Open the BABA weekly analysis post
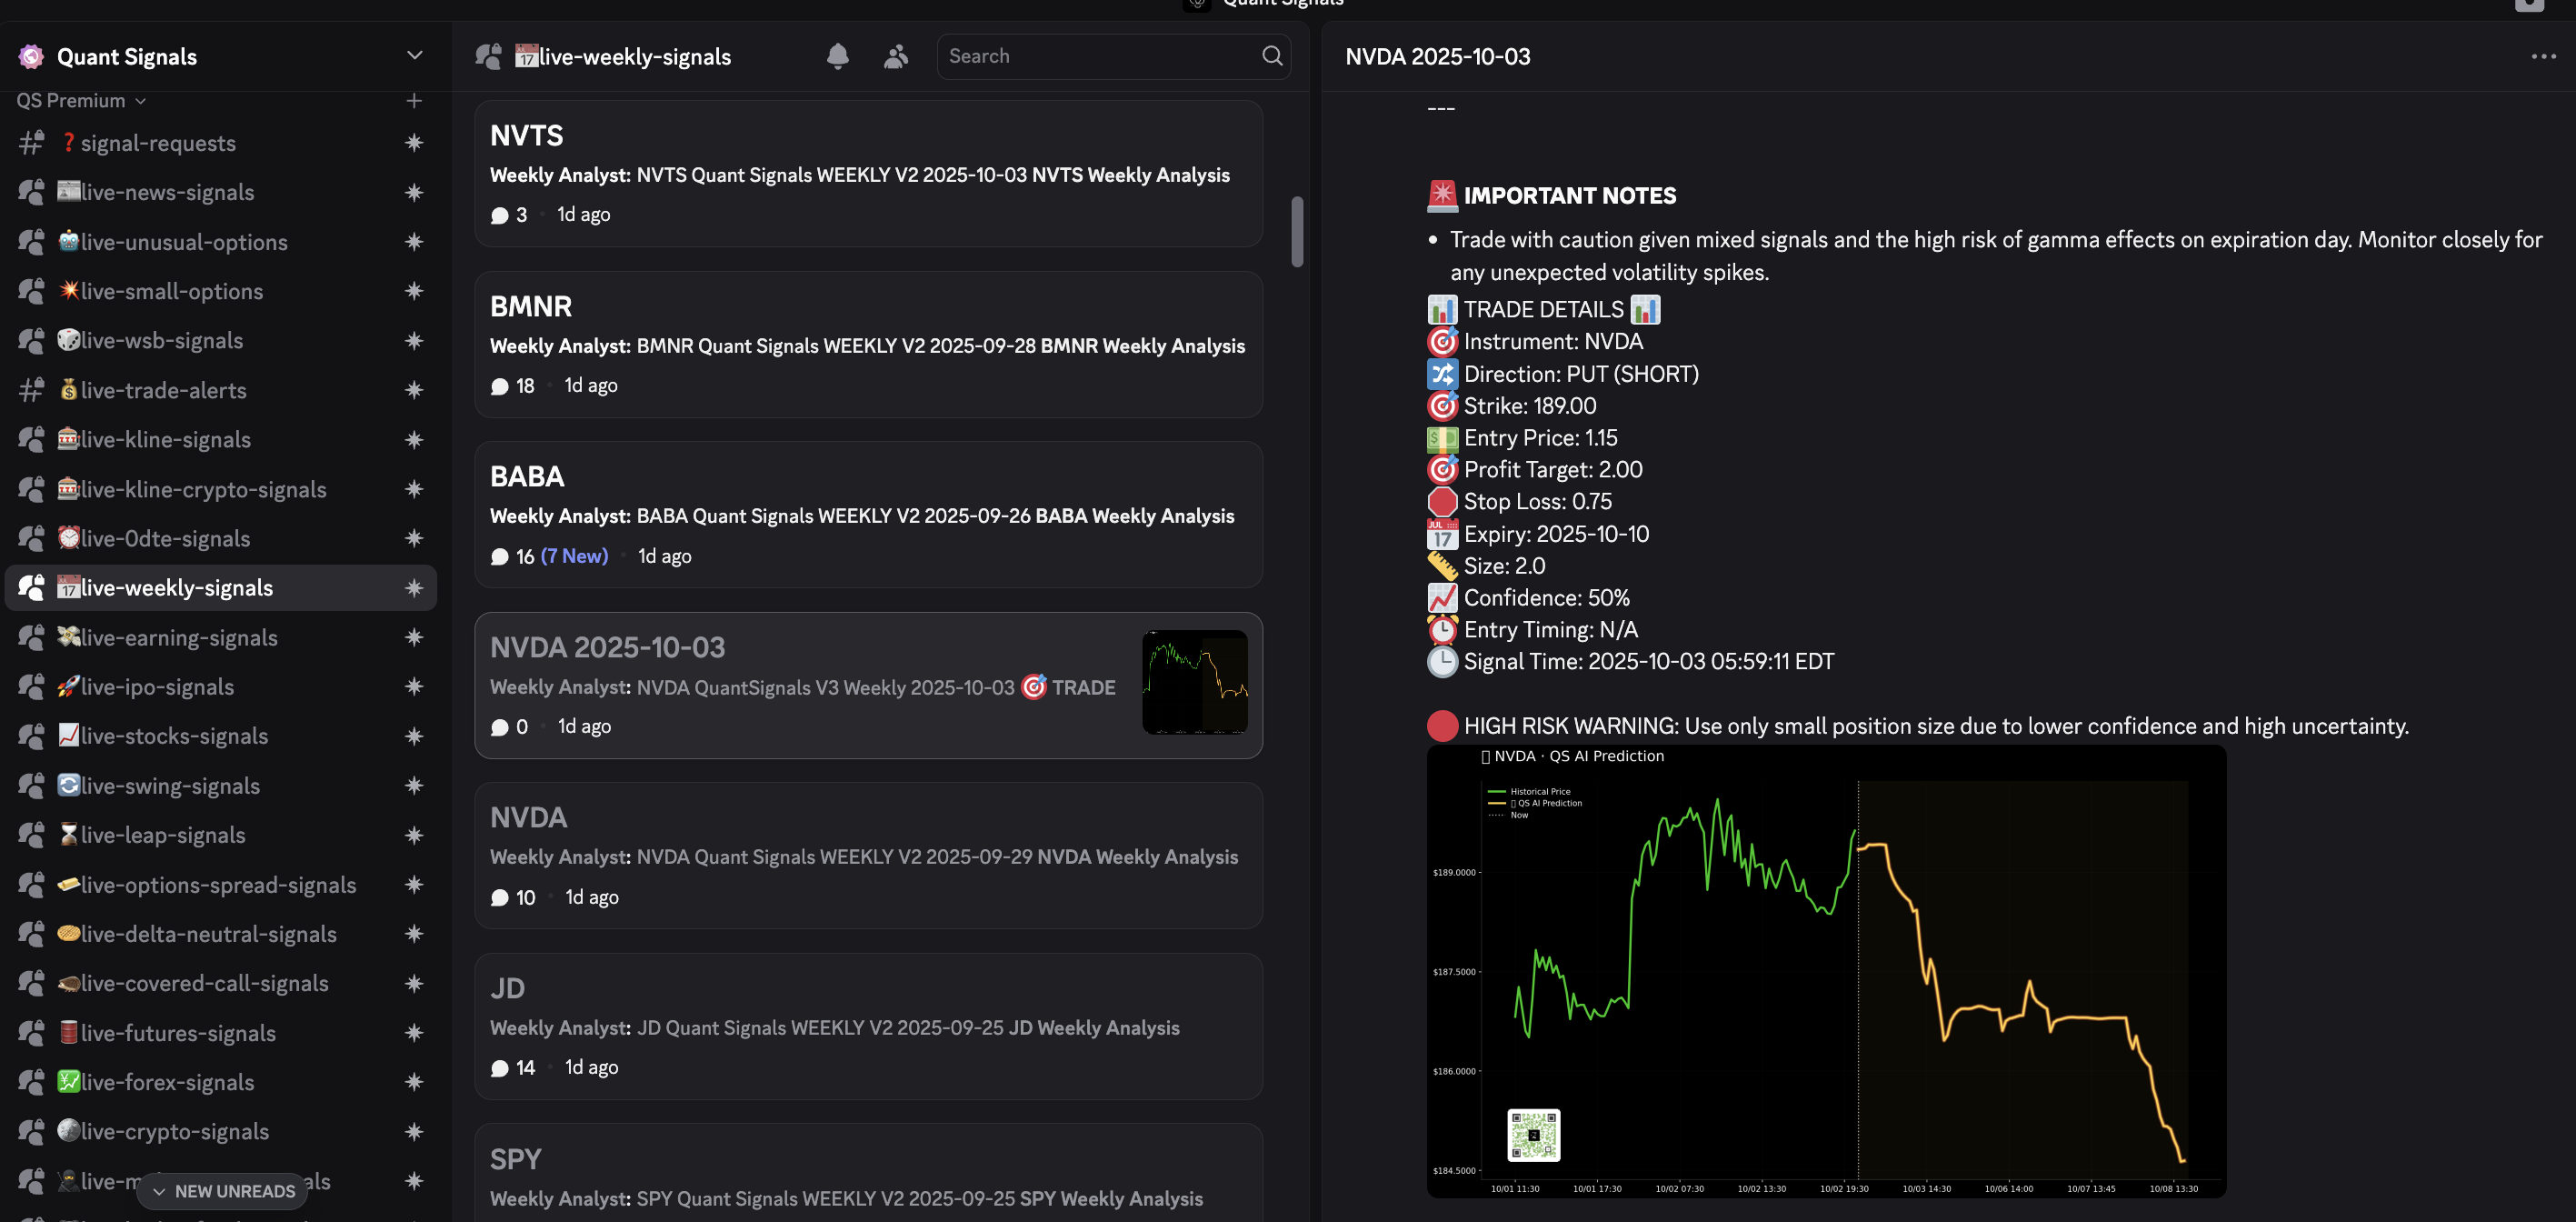The width and height of the screenshot is (2576, 1222). tap(868, 514)
